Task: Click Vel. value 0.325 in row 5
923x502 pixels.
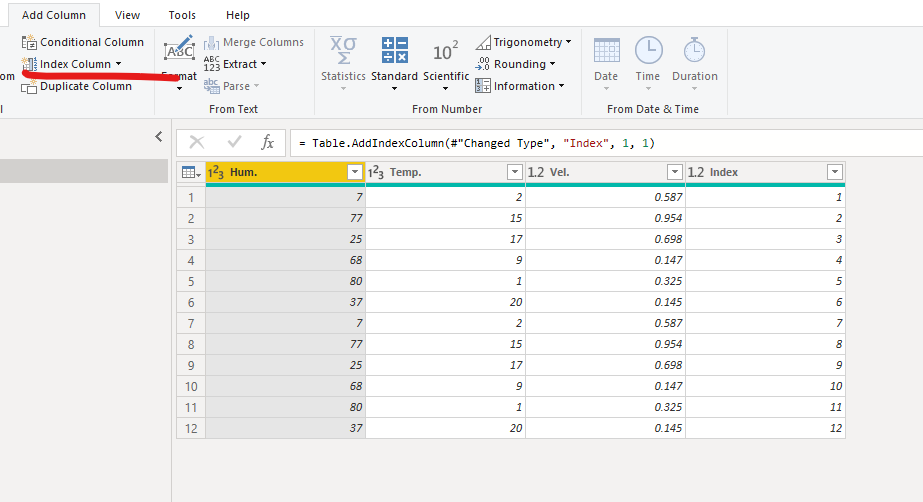Action: tap(606, 281)
